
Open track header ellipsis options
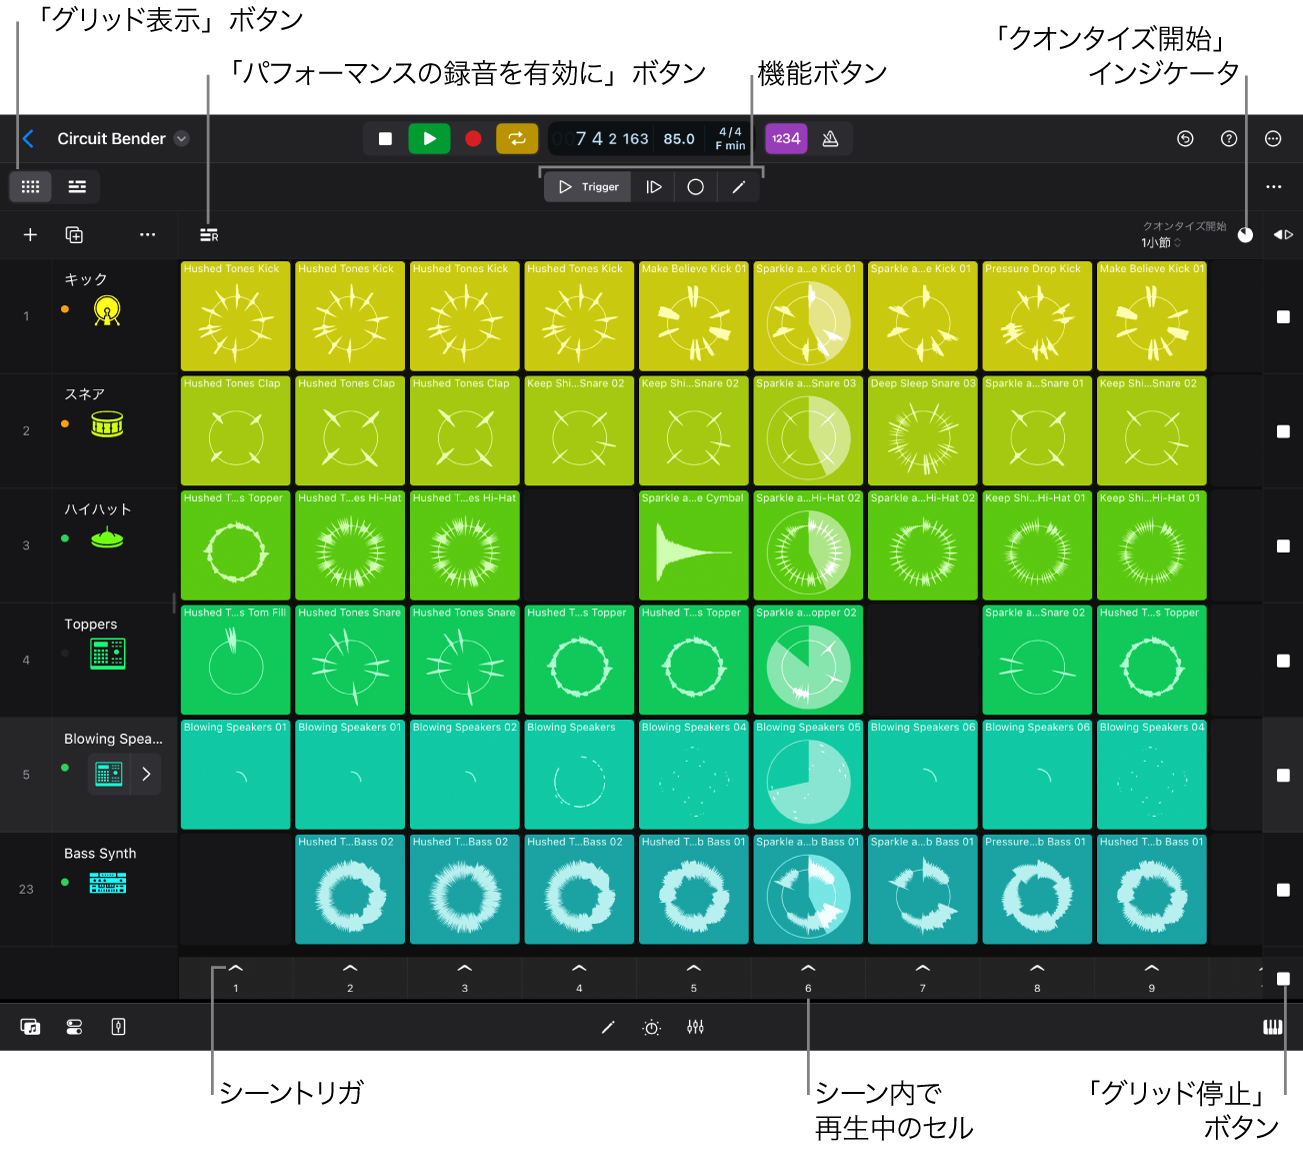pos(147,235)
